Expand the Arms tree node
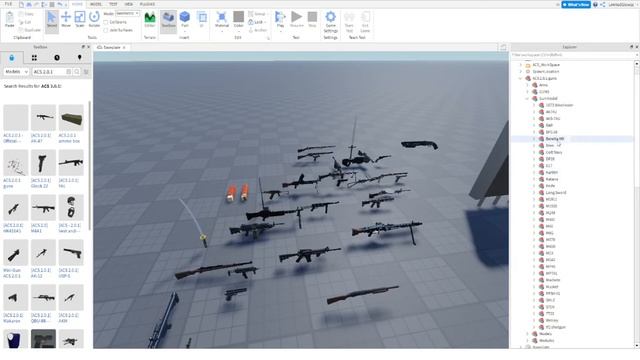 527,85
